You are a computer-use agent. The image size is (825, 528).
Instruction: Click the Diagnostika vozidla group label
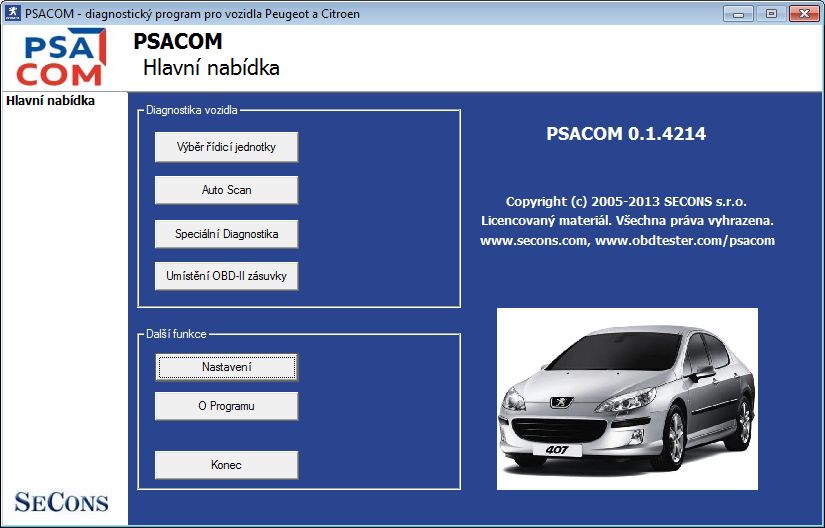pos(192,110)
